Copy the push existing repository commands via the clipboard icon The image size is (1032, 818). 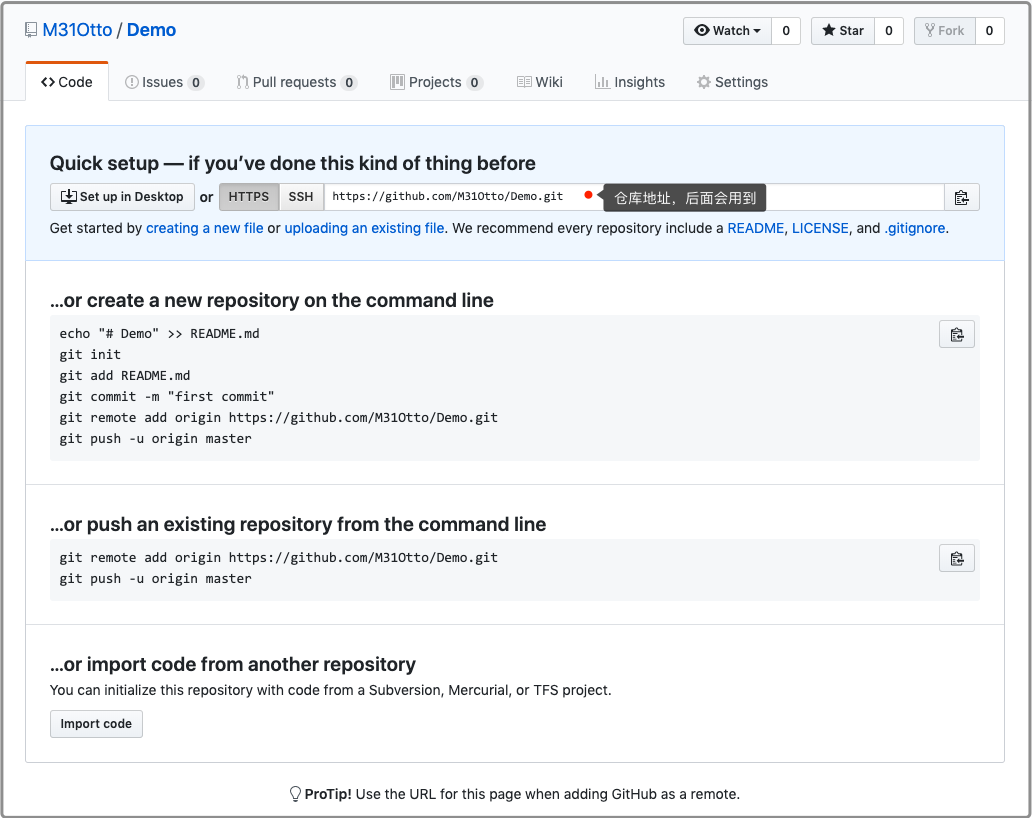point(957,559)
